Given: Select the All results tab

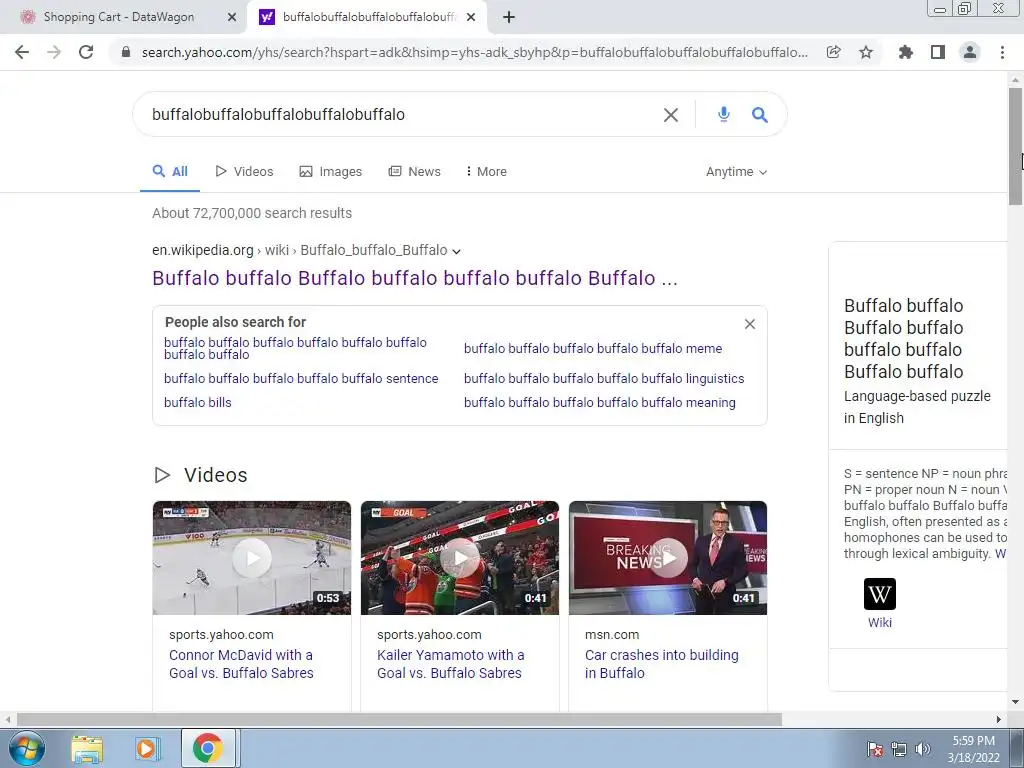Looking at the screenshot, I should pyautogui.click(x=170, y=172).
